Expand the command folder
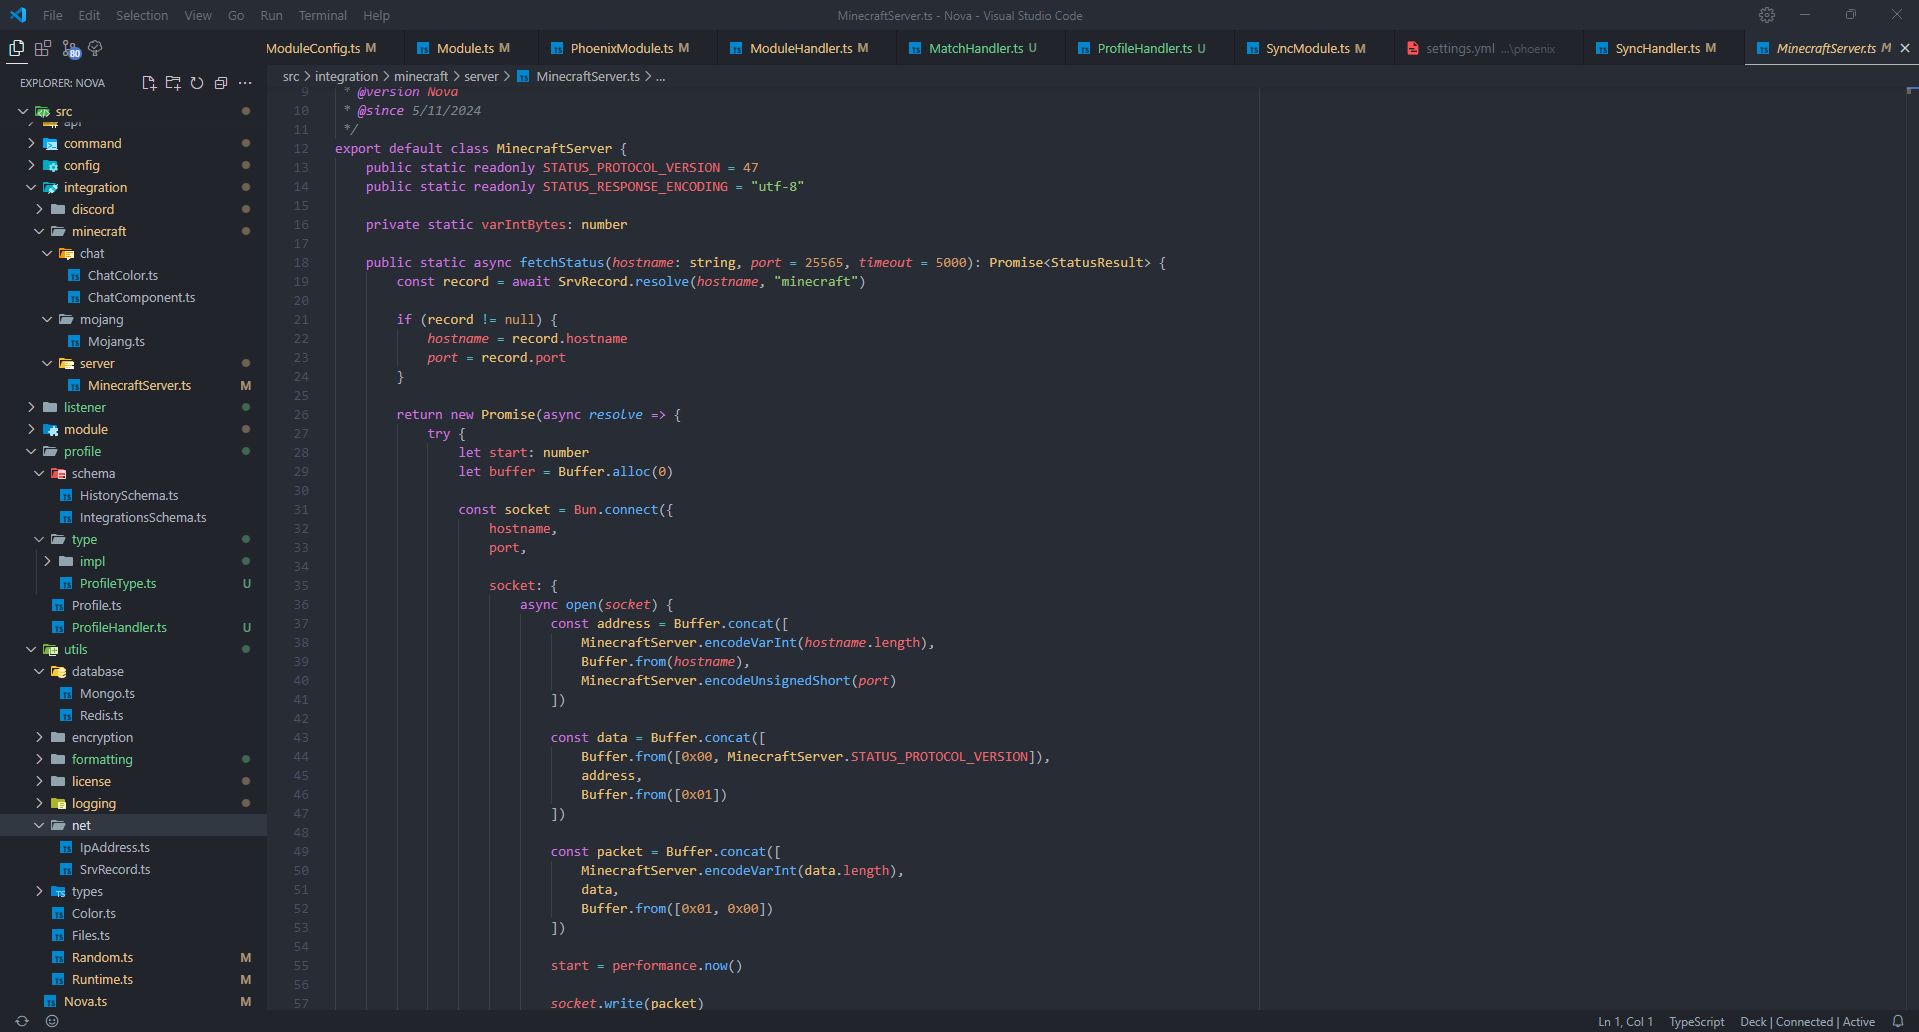The image size is (1919, 1032). point(31,143)
